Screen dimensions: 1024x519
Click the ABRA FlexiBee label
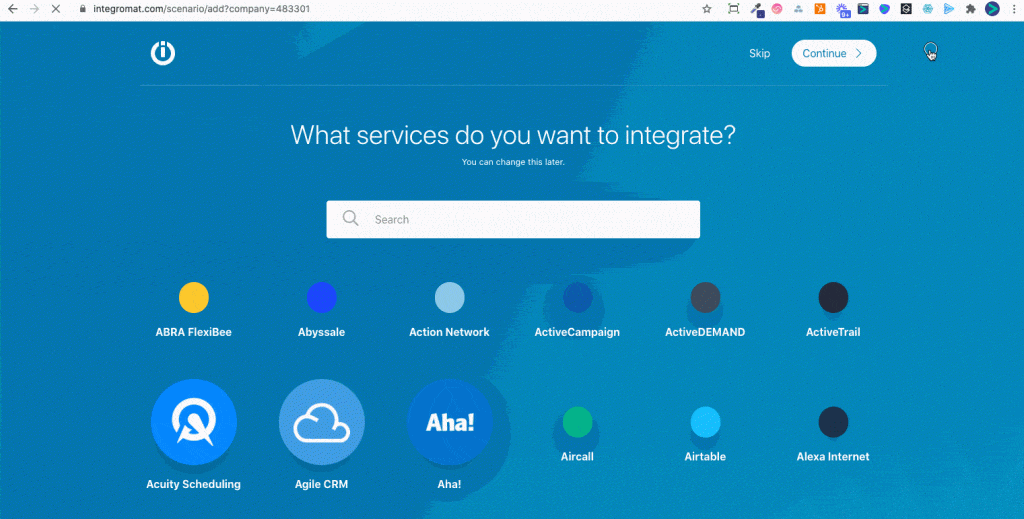(x=193, y=332)
